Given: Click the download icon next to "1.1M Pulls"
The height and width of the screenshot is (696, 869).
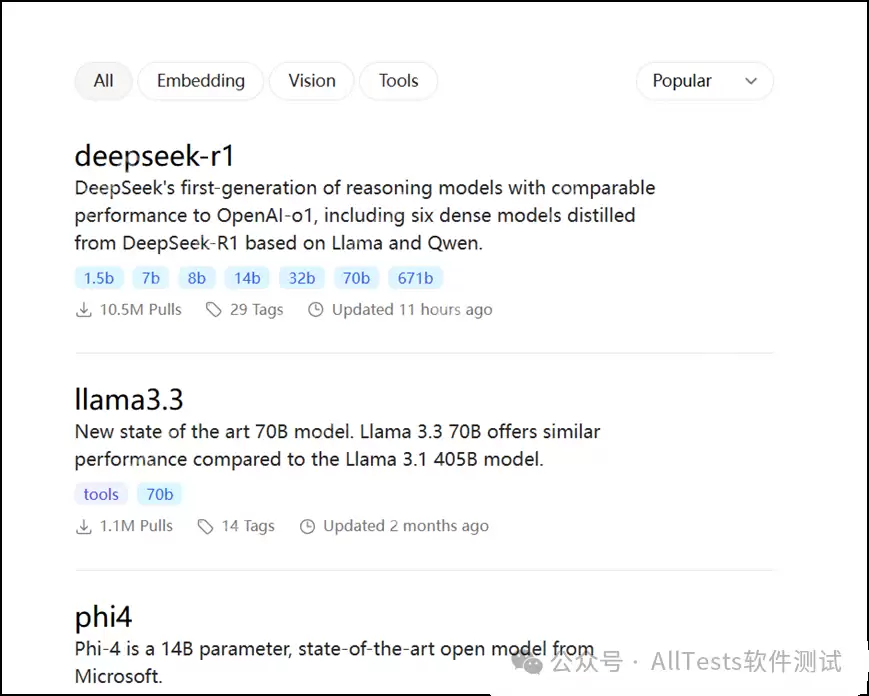Looking at the screenshot, I should (x=84, y=526).
